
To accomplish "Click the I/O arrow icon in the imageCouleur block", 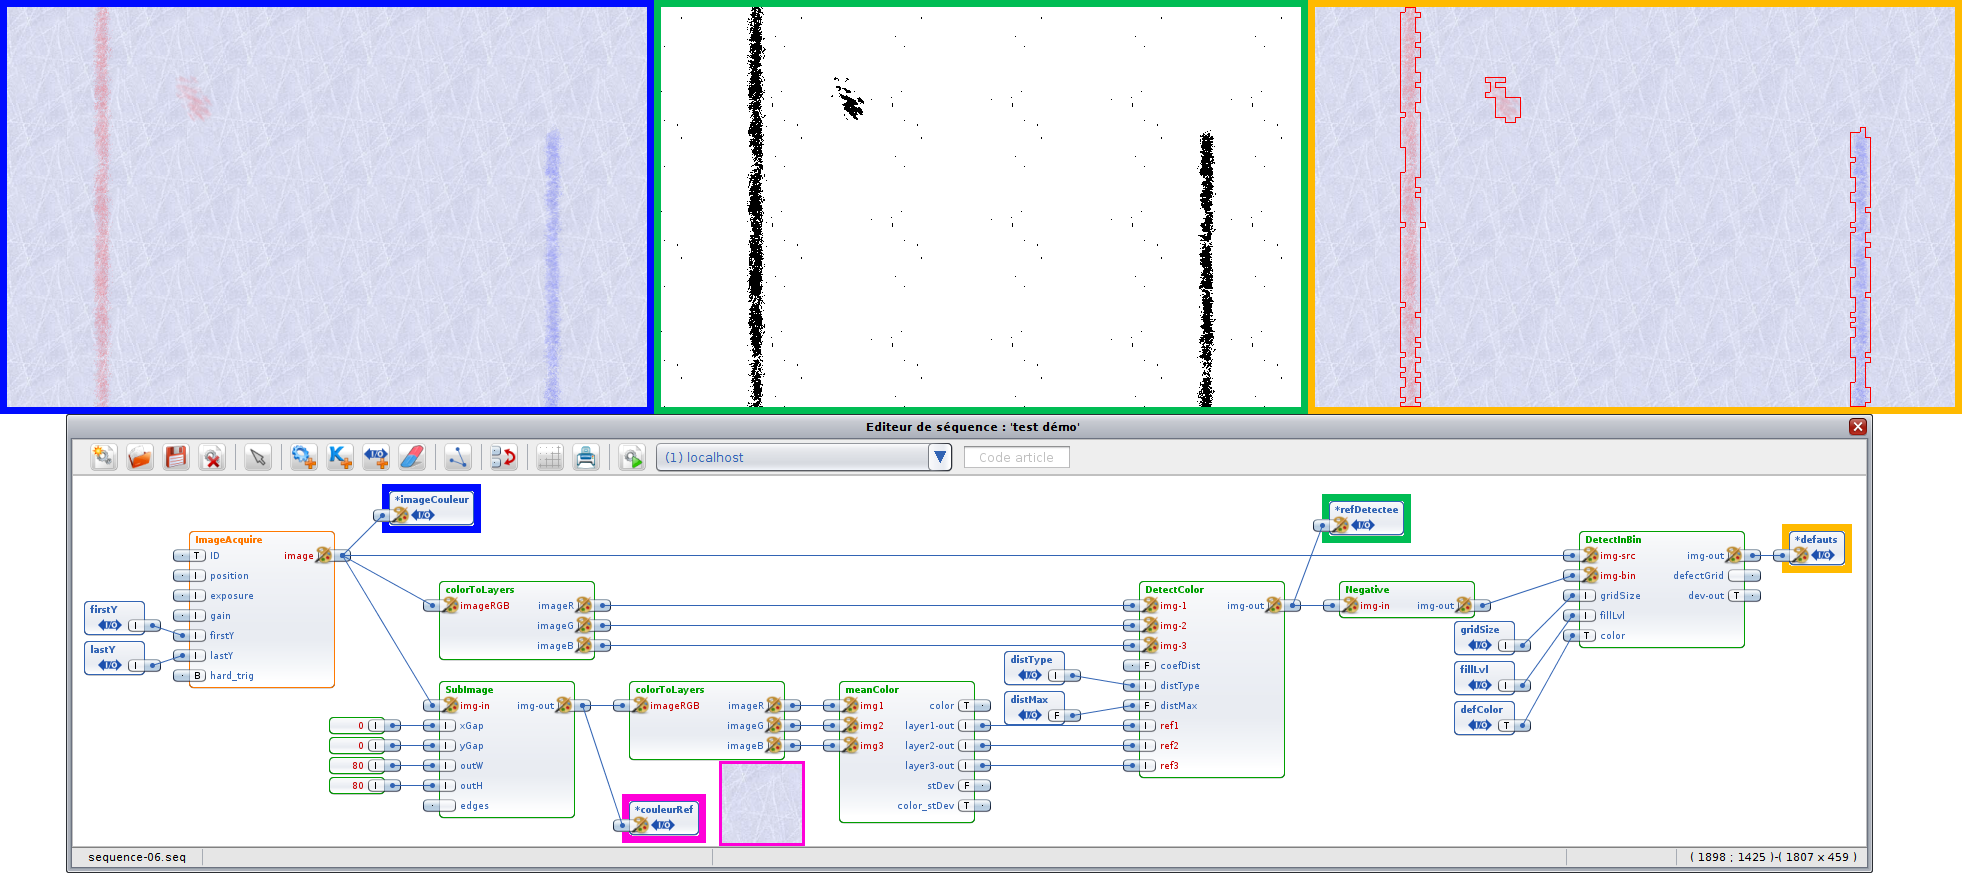I will tap(424, 515).
